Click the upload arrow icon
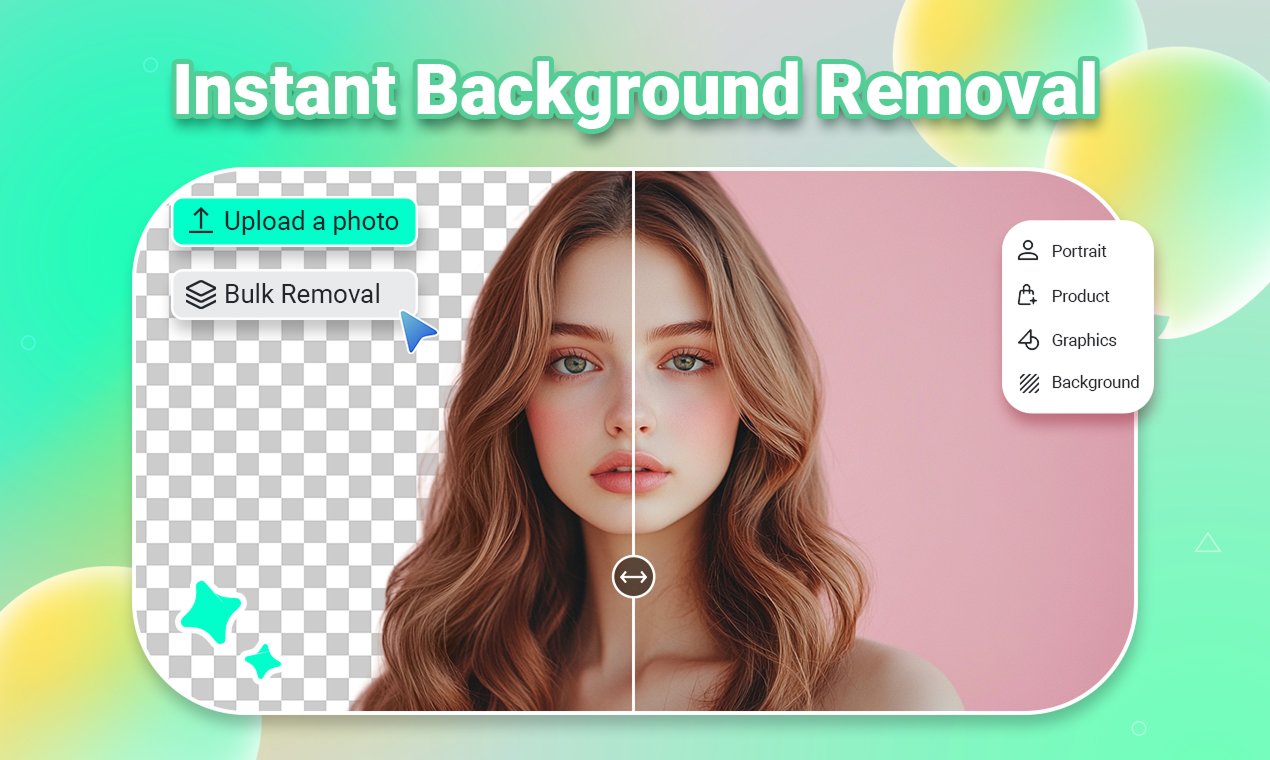 (x=201, y=222)
